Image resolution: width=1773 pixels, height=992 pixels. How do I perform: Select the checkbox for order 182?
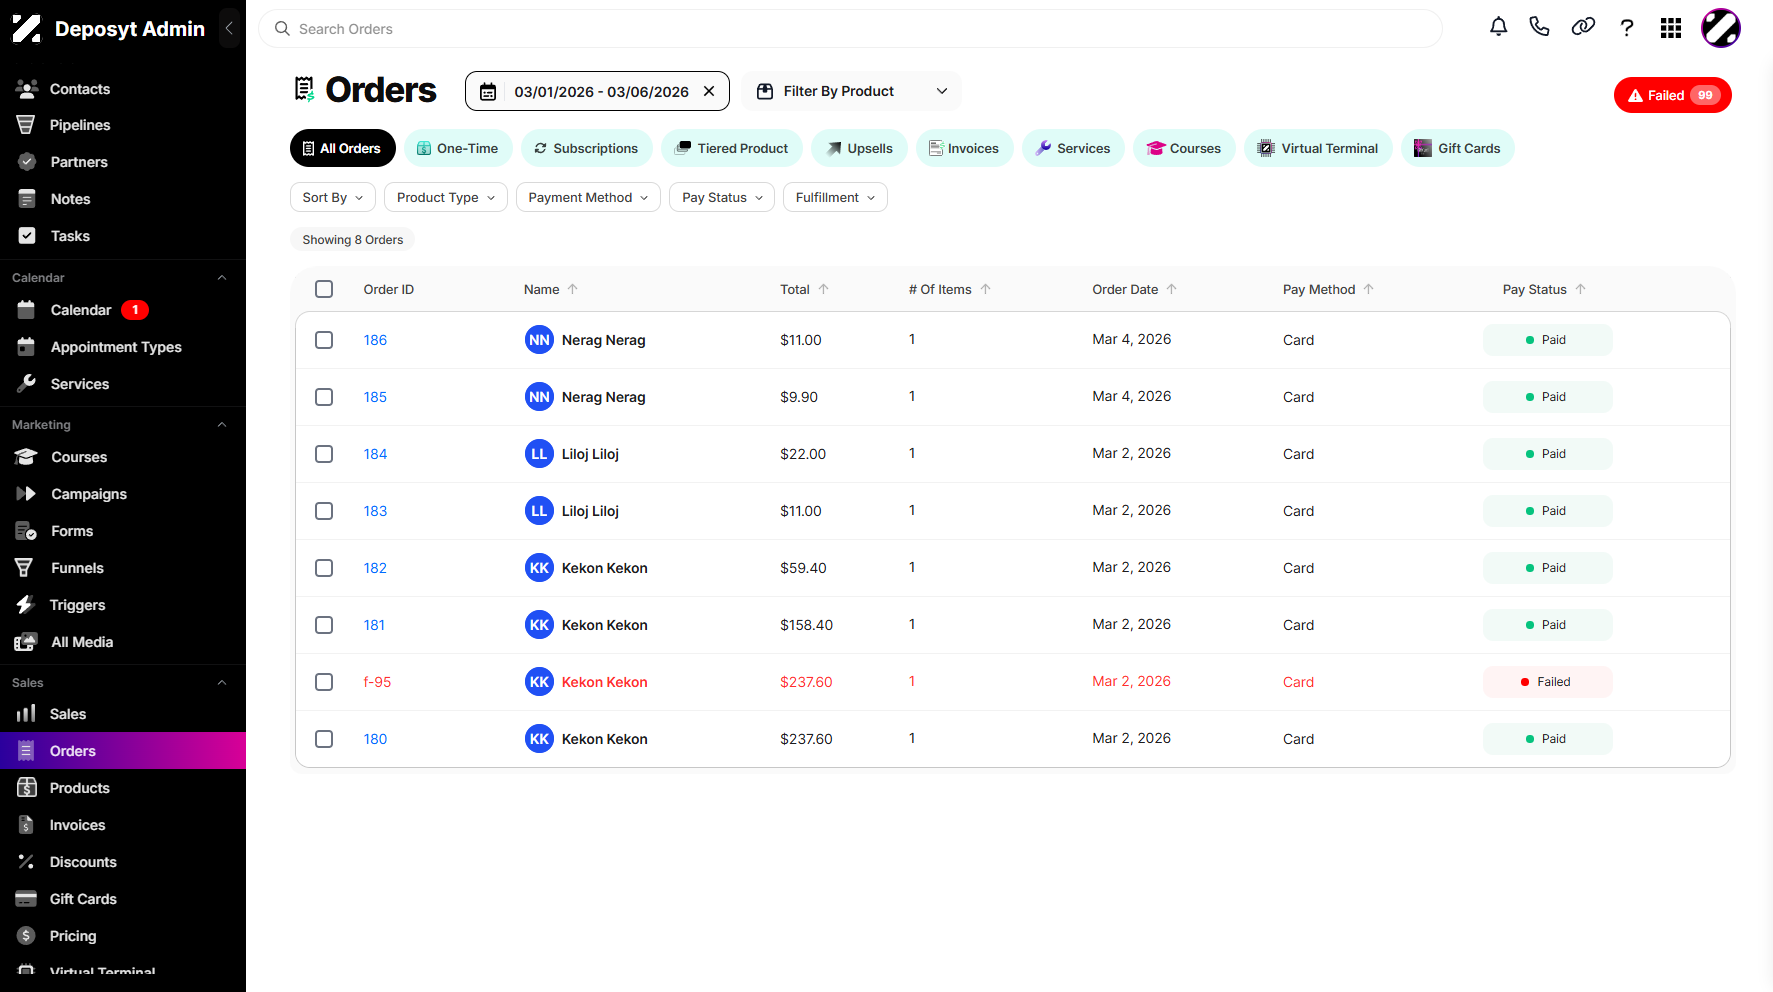(324, 568)
